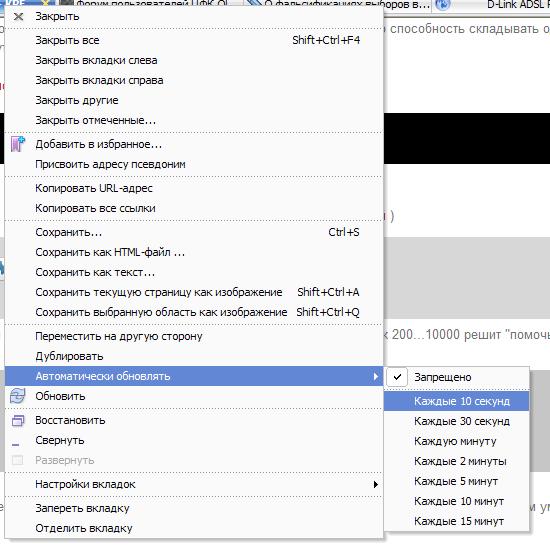Select Сохранить… menu entry
550x552 pixels.
[194, 232]
